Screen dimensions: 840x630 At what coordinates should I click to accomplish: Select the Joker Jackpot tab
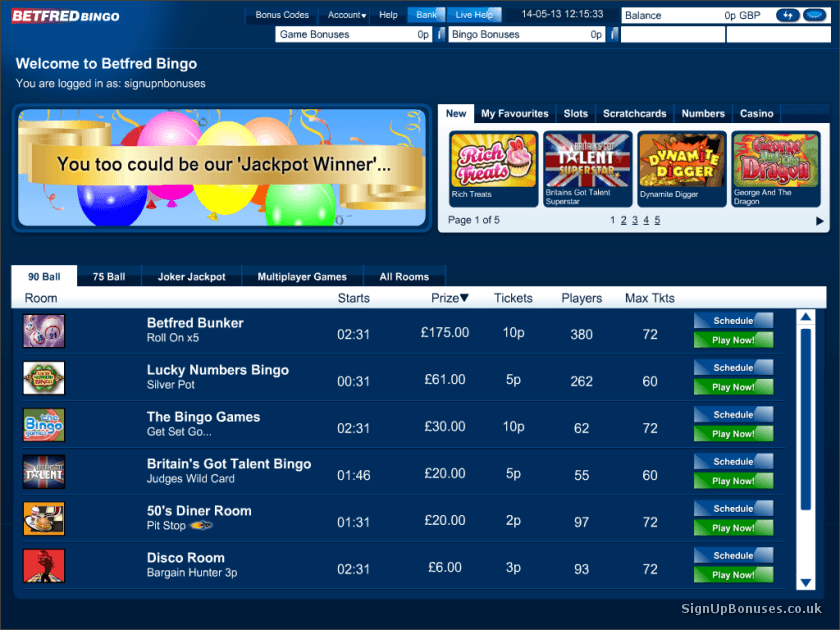click(x=192, y=276)
